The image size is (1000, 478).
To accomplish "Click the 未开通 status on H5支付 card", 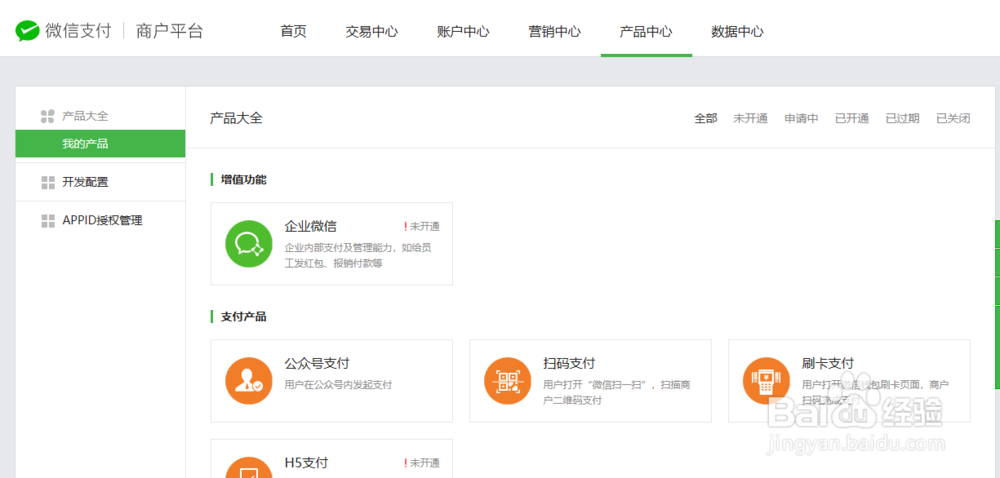I will [x=425, y=463].
